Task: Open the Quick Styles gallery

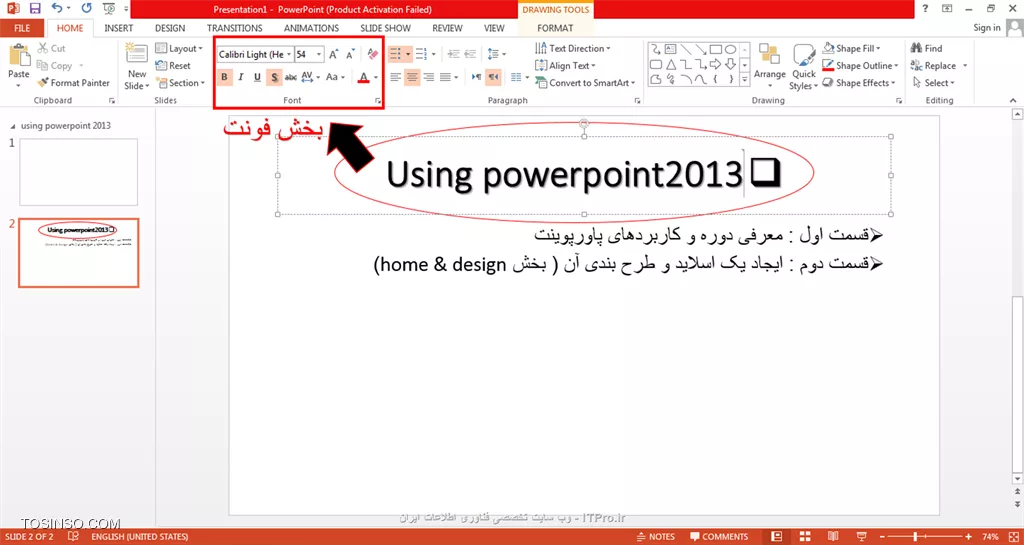Action: tap(803, 66)
